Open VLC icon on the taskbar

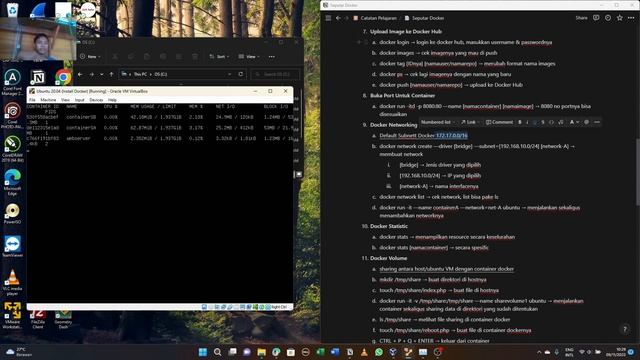(364, 352)
